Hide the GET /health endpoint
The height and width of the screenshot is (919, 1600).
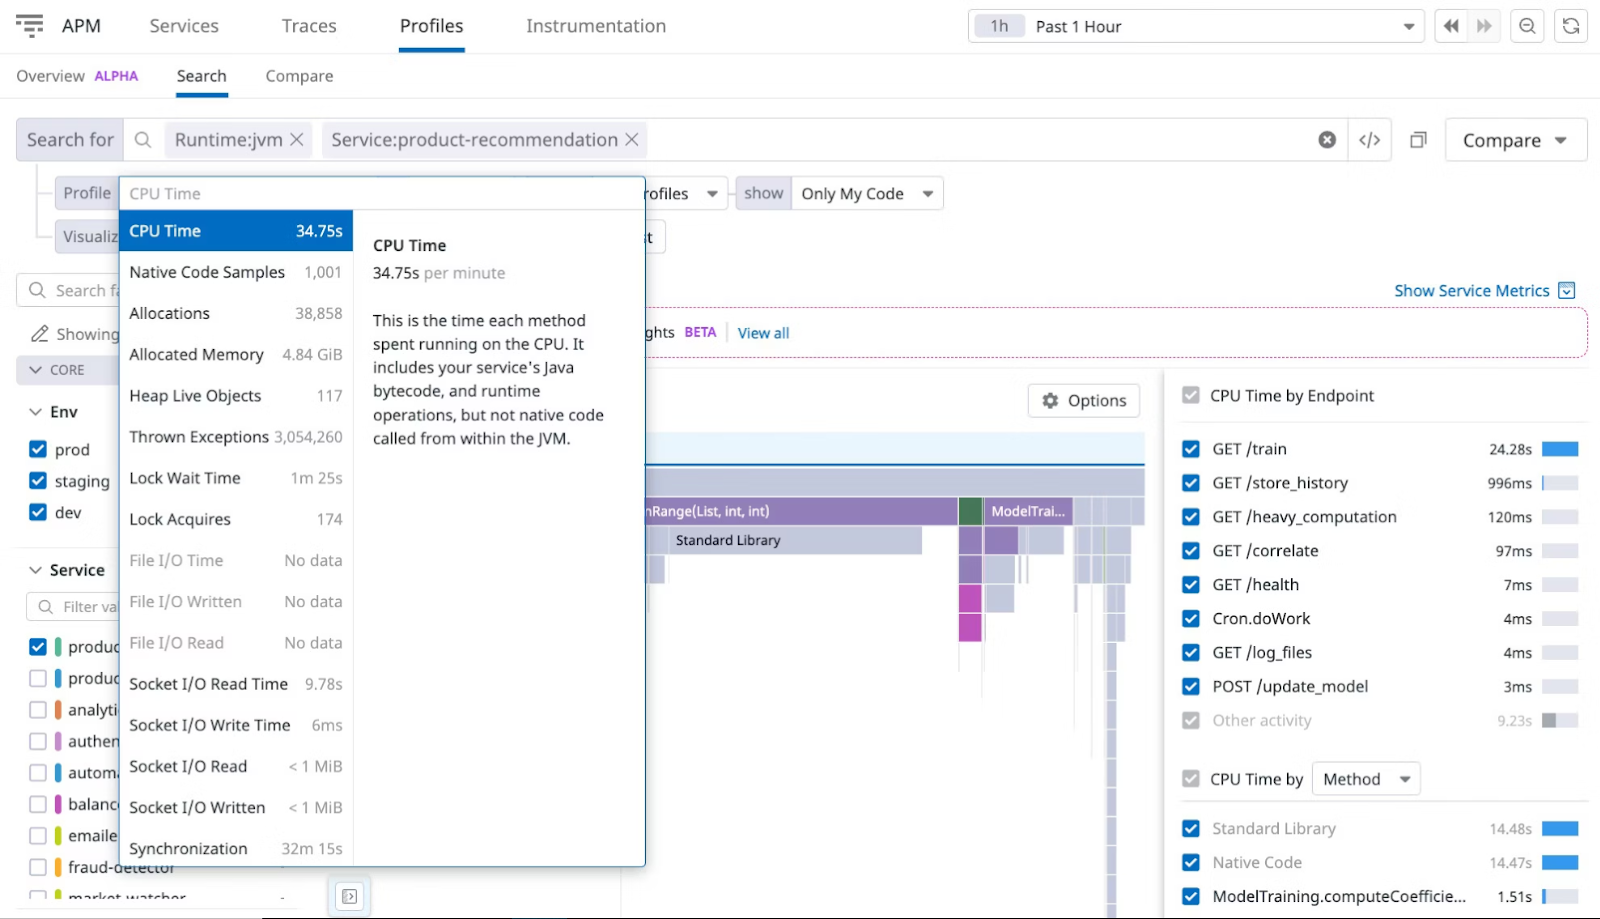tap(1191, 584)
